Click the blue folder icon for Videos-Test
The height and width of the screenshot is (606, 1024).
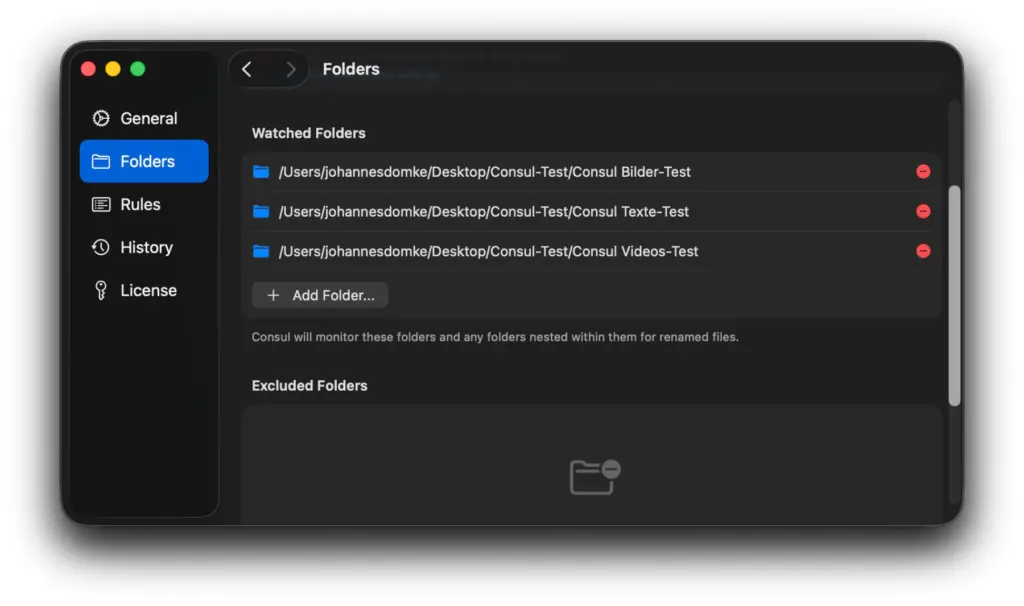click(261, 252)
